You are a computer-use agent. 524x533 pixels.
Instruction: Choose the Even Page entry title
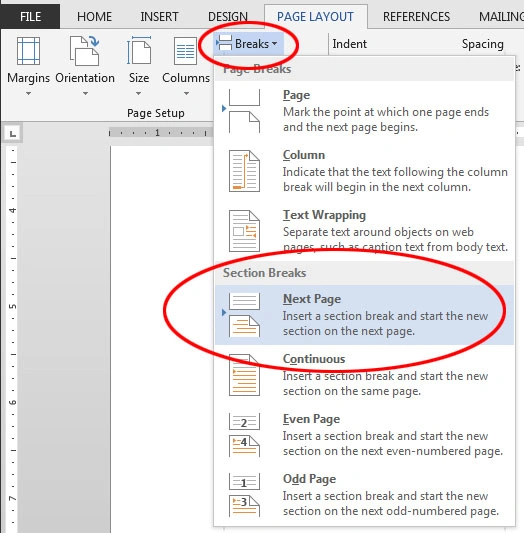pos(311,419)
